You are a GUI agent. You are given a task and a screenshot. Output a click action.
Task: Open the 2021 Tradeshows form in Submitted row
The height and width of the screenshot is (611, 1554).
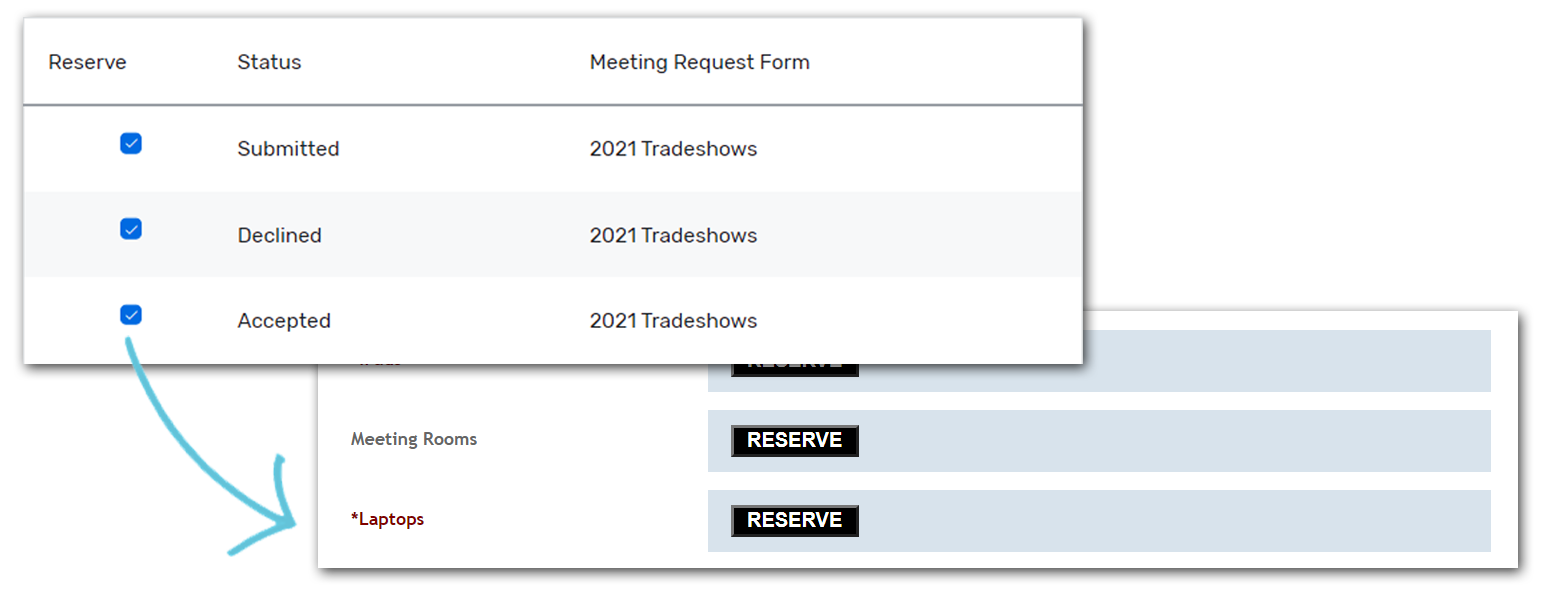pos(673,148)
